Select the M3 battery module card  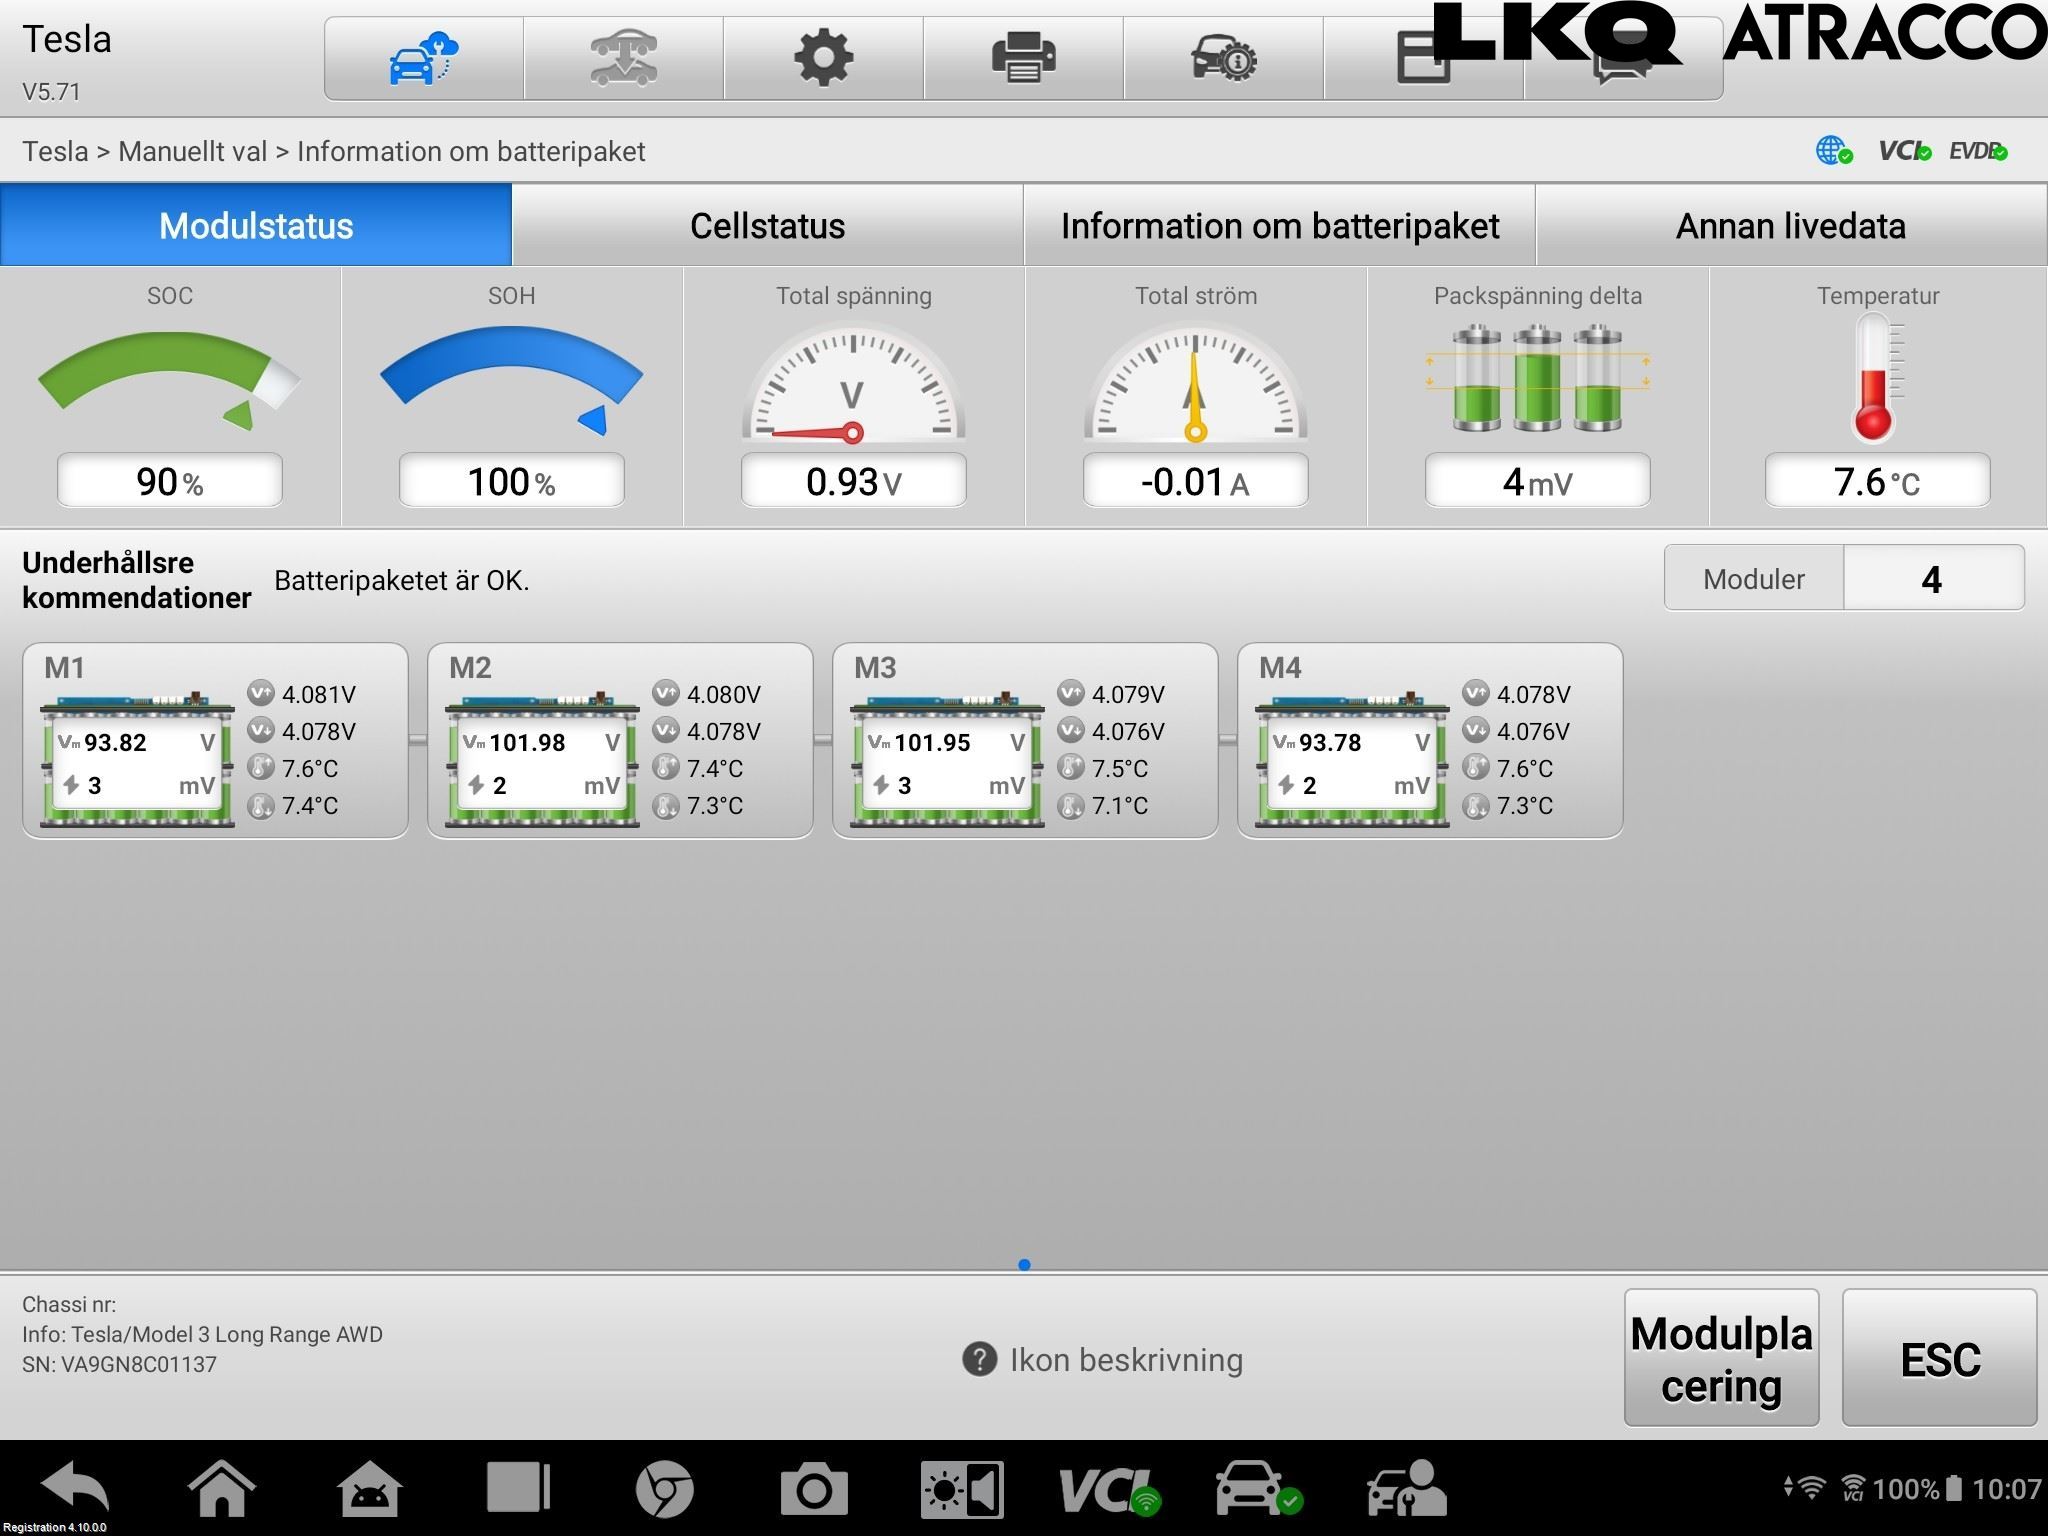coord(1025,740)
